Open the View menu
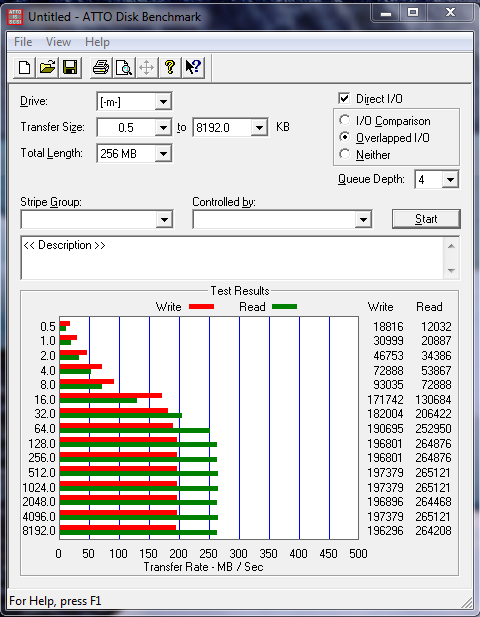Image resolution: width=480 pixels, height=617 pixels. coord(58,42)
